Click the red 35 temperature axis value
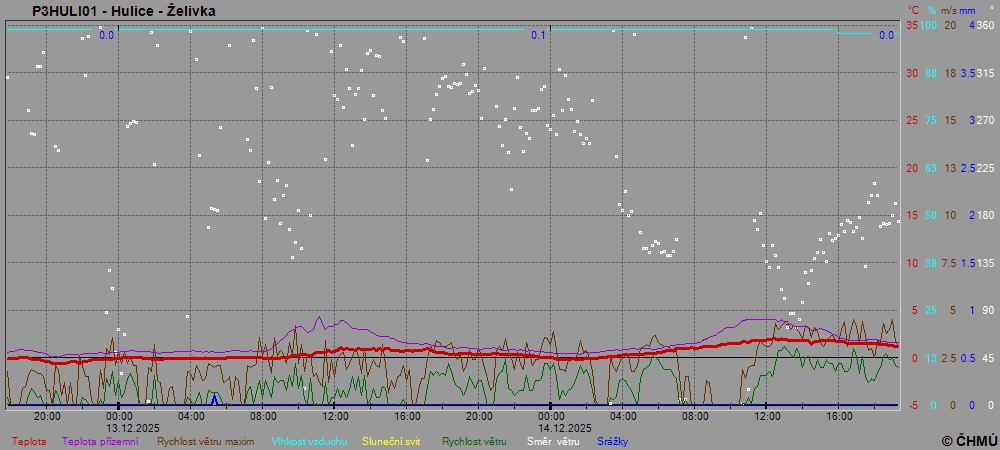1000x450 pixels. [x=911, y=25]
